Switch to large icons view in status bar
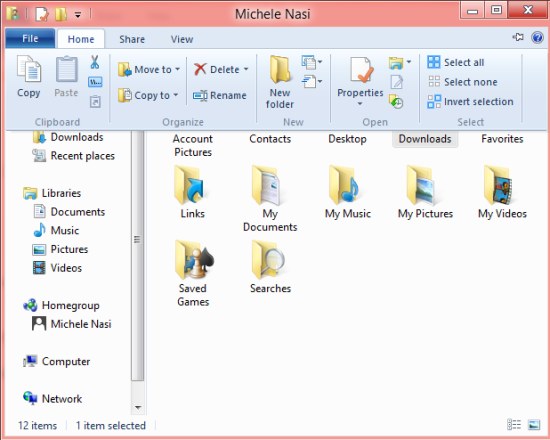 click(534, 425)
